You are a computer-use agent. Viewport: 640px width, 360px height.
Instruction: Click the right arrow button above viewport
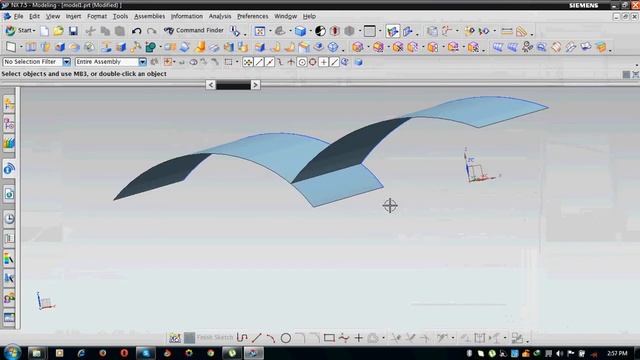[x=256, y=85]
